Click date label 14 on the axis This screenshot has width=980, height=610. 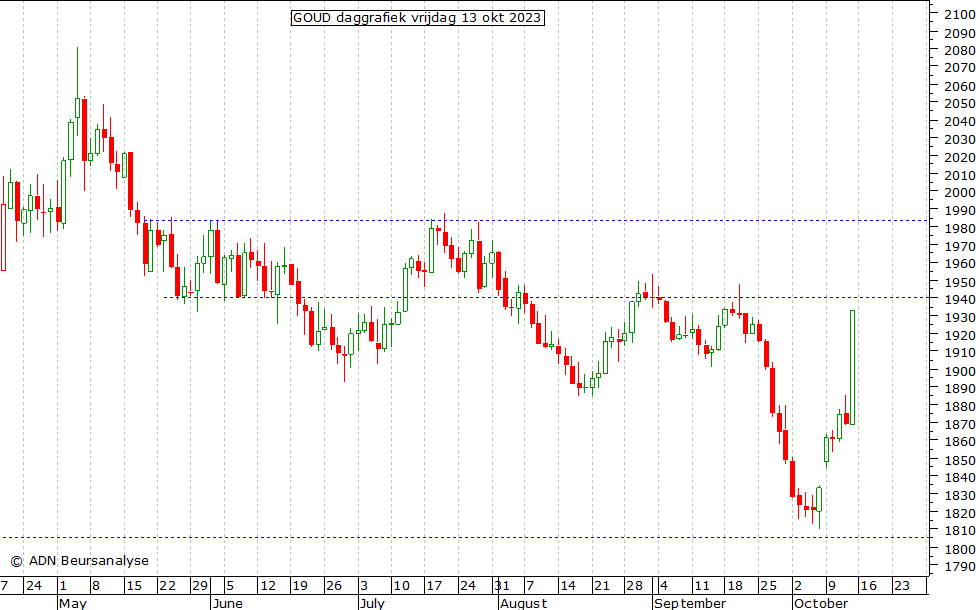tap(568, 586)
